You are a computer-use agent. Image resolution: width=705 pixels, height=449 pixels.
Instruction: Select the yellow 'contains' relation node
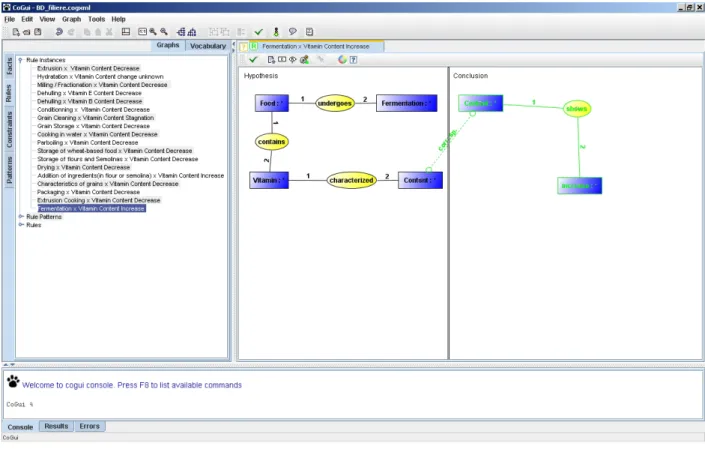pyautogui.click(x=272, y=142)
